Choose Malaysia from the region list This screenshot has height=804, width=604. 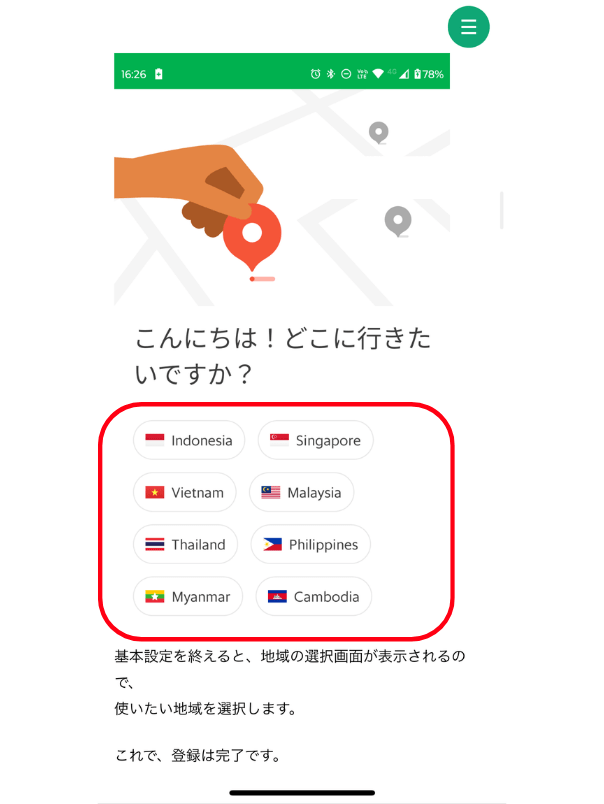[301, 492]
